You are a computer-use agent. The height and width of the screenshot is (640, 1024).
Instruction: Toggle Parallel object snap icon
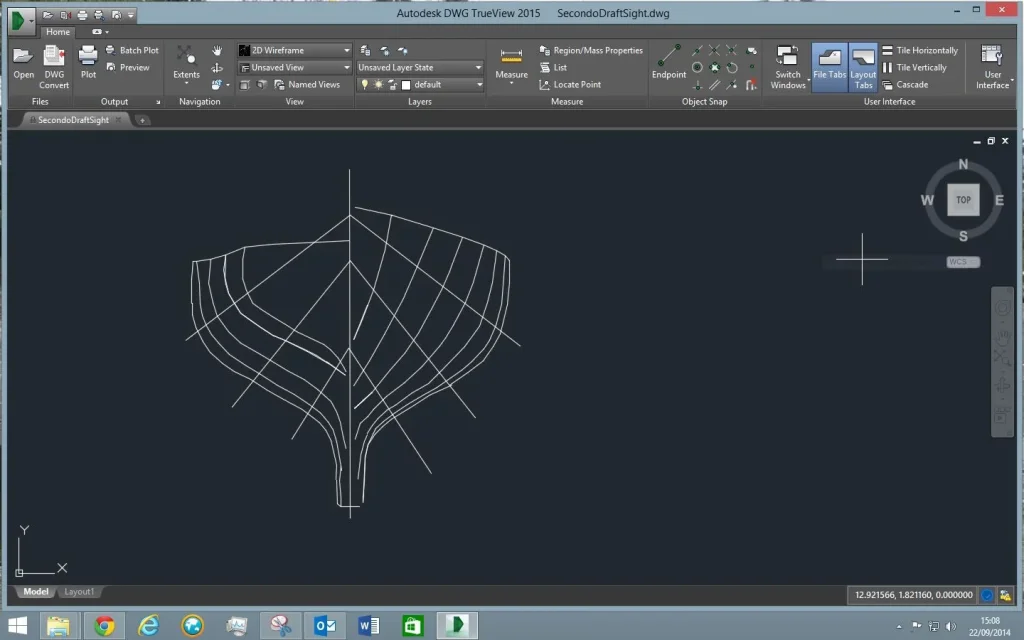point(714,85)
